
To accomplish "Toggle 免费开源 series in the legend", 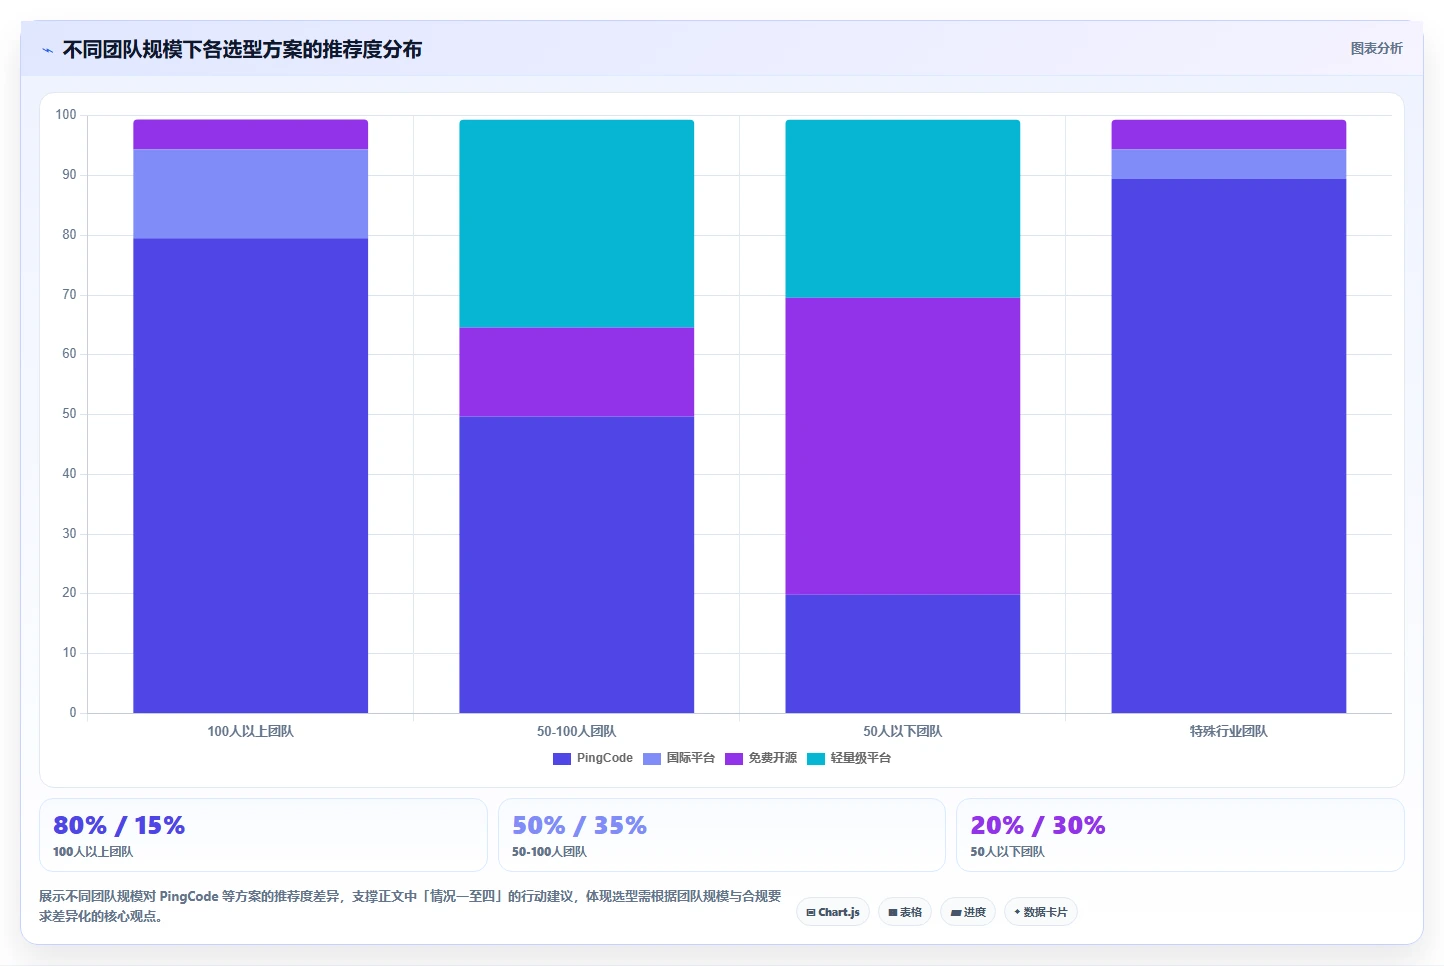I will 761,758.
